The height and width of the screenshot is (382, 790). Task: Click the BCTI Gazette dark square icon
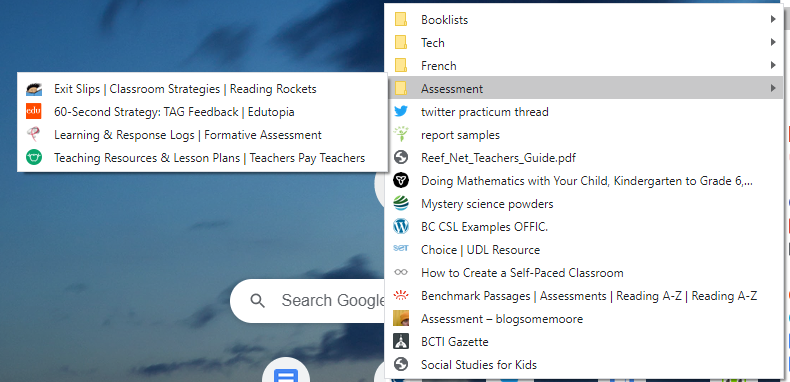pyautogui.click(x=401, y=342)
